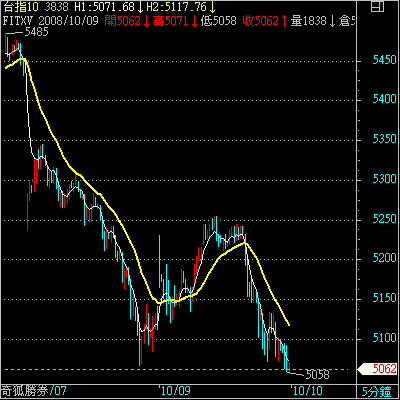Click the 2008/10/09 date readout
Screen dimensions: 400x400
(68, 21)
